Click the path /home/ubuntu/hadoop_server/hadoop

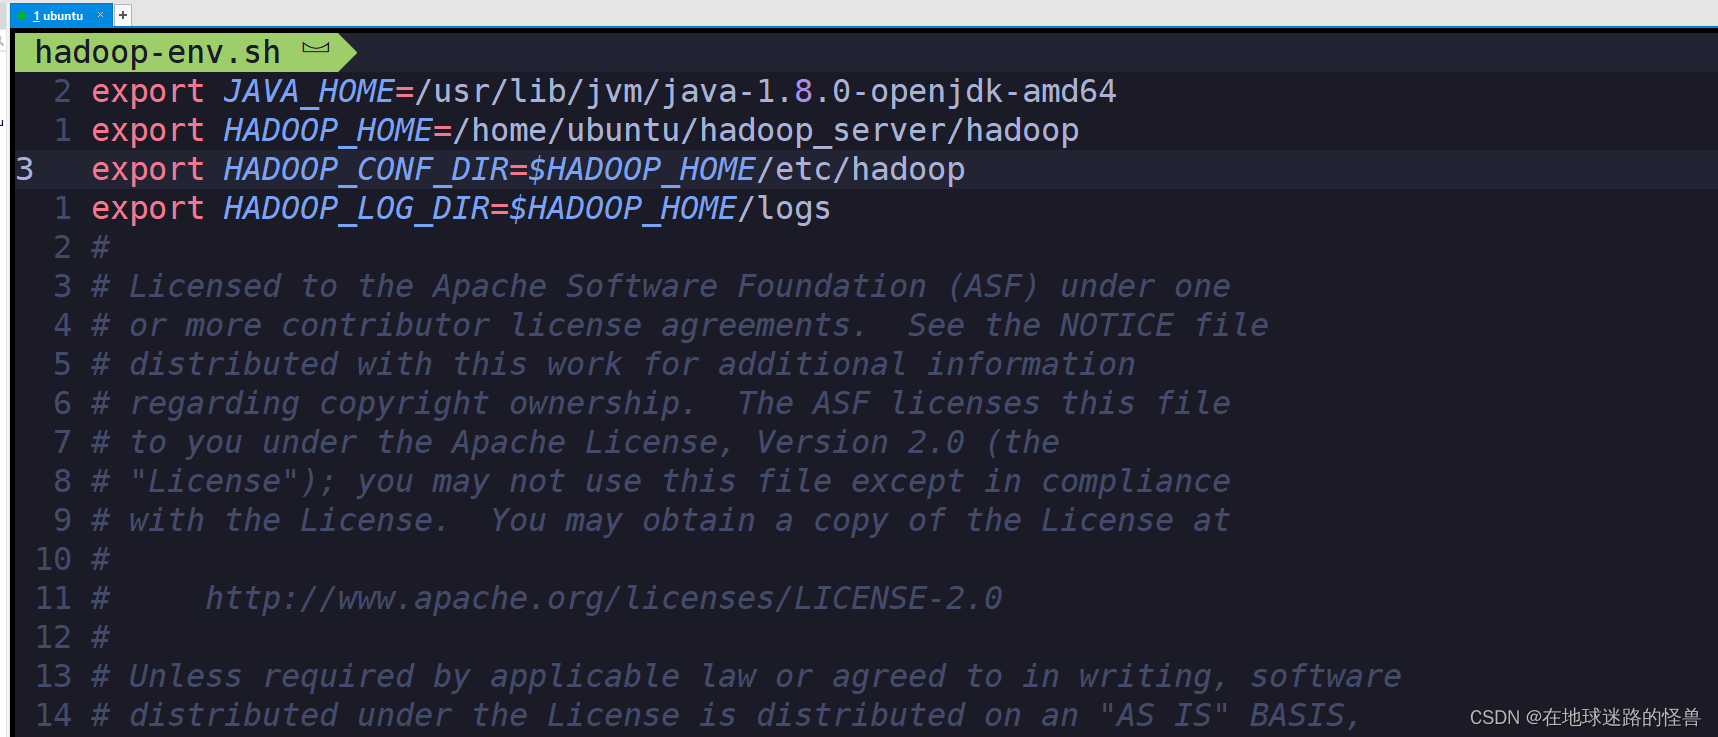click(766, 130)
